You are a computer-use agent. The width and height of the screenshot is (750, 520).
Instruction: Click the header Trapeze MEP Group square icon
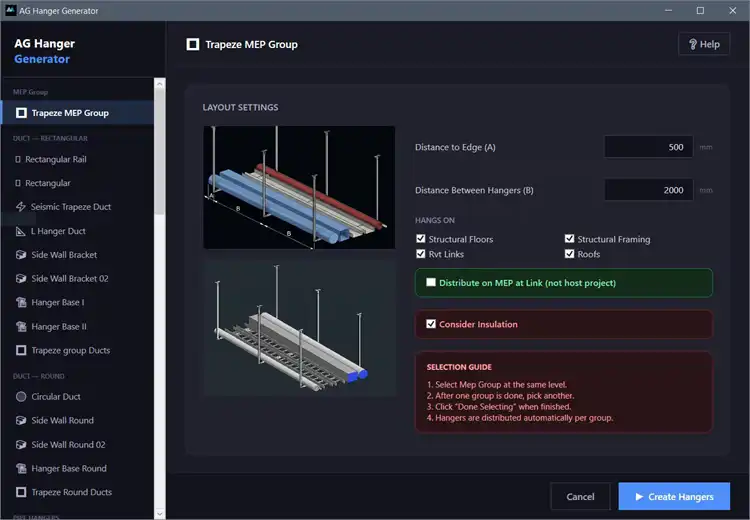(x=193, y=44)
